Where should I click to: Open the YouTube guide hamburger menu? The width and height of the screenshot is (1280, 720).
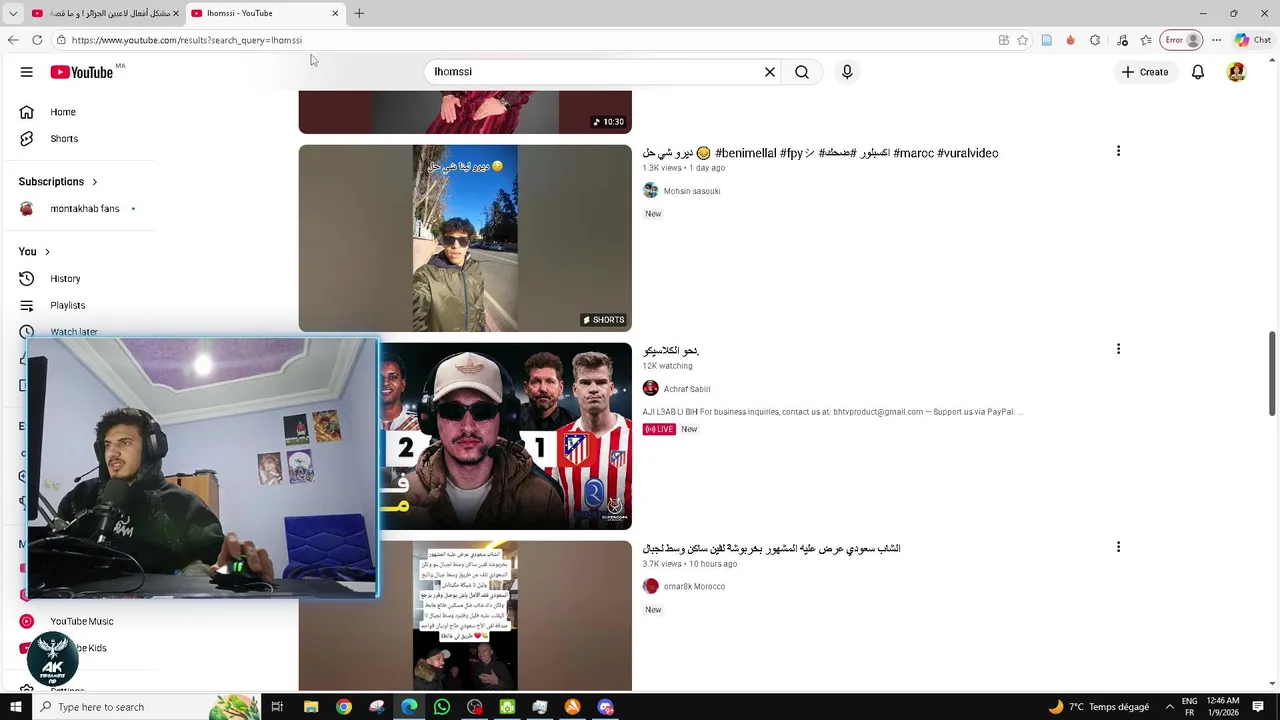click(27, 72)
